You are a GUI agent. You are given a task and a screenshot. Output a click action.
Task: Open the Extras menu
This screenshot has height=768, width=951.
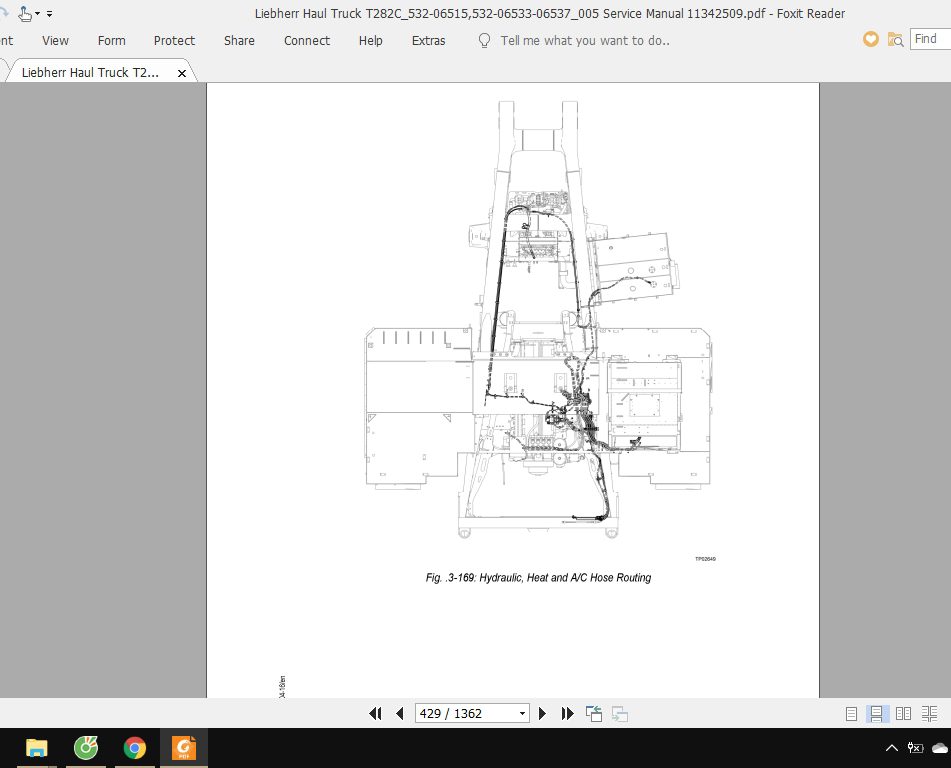tap(428, 41)
